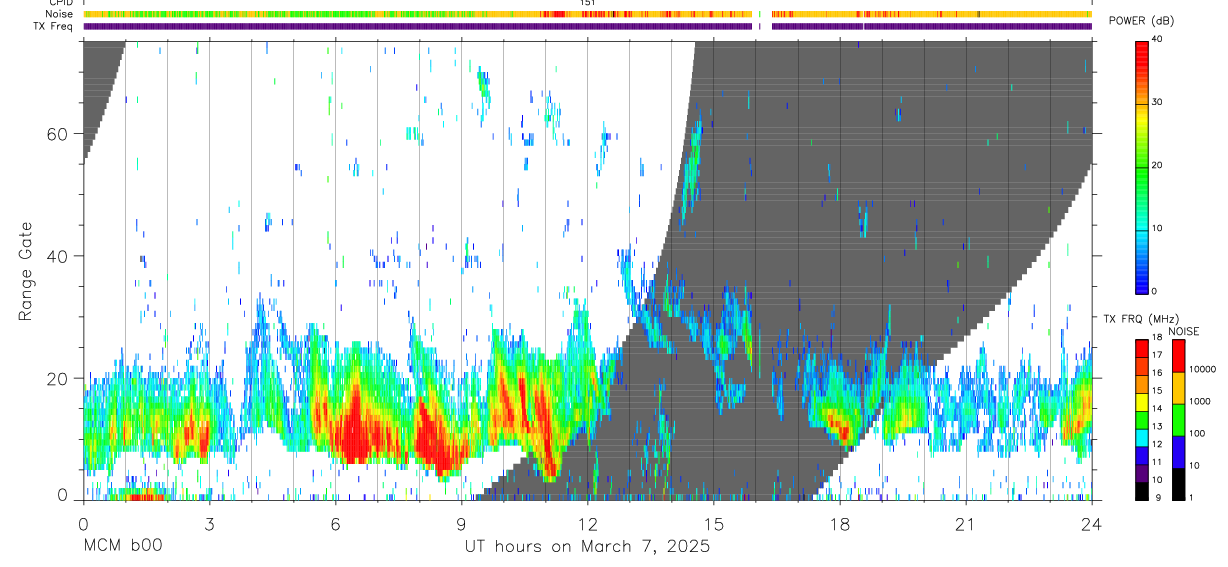Click the "UT hours on March 7, 2025" title
The height and width of the screenshot is (567, 1228).
[x=587, y=546]
